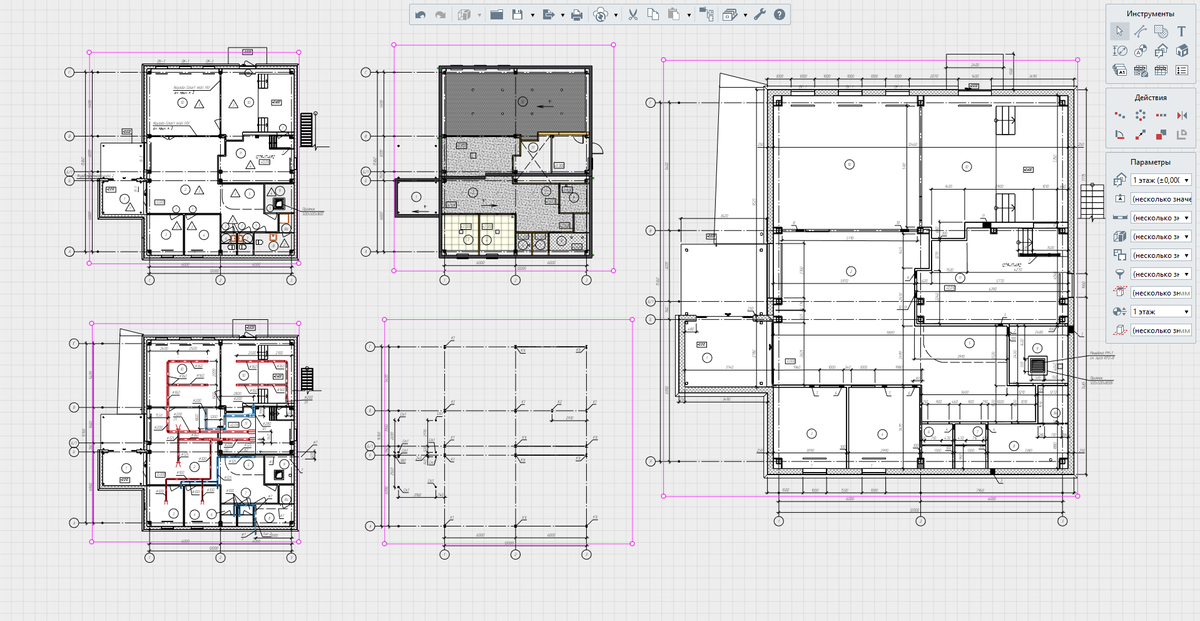Click the field beside the upload-frame parameter icon
1200x621 pixels.
point(1160,198)
